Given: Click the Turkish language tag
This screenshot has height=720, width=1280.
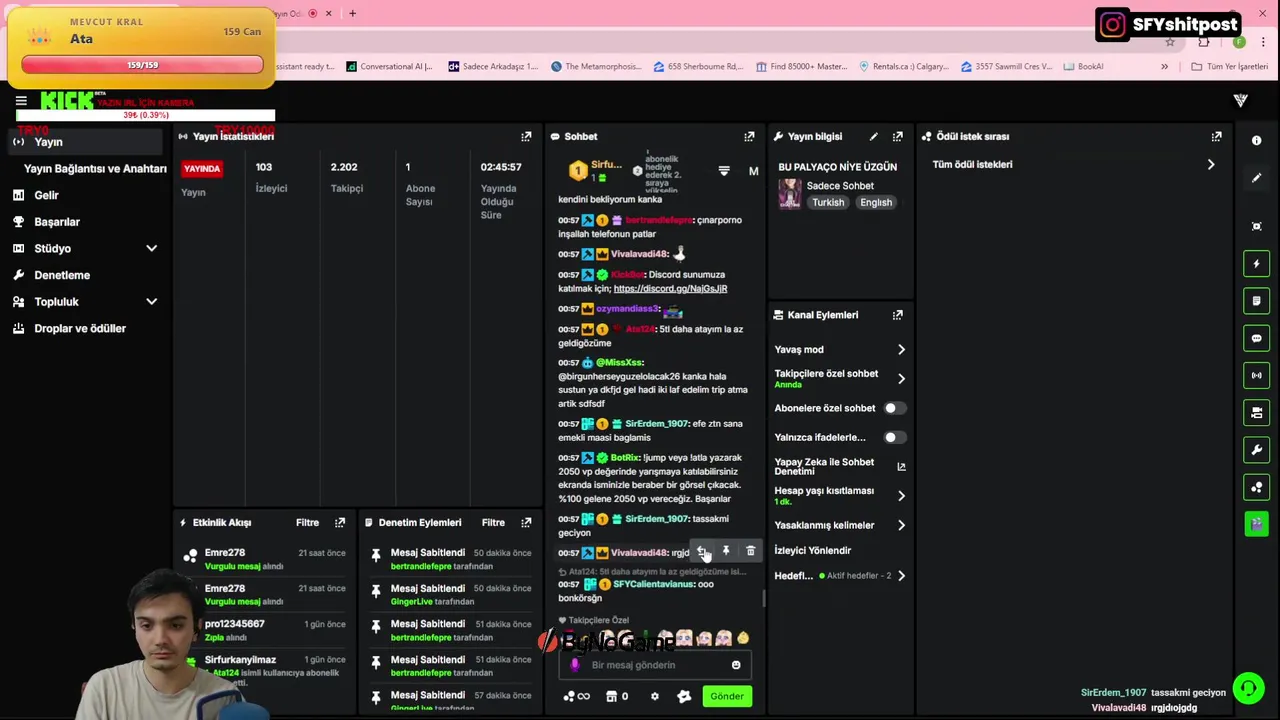Looking at the screenshot, I should [828, 202].
